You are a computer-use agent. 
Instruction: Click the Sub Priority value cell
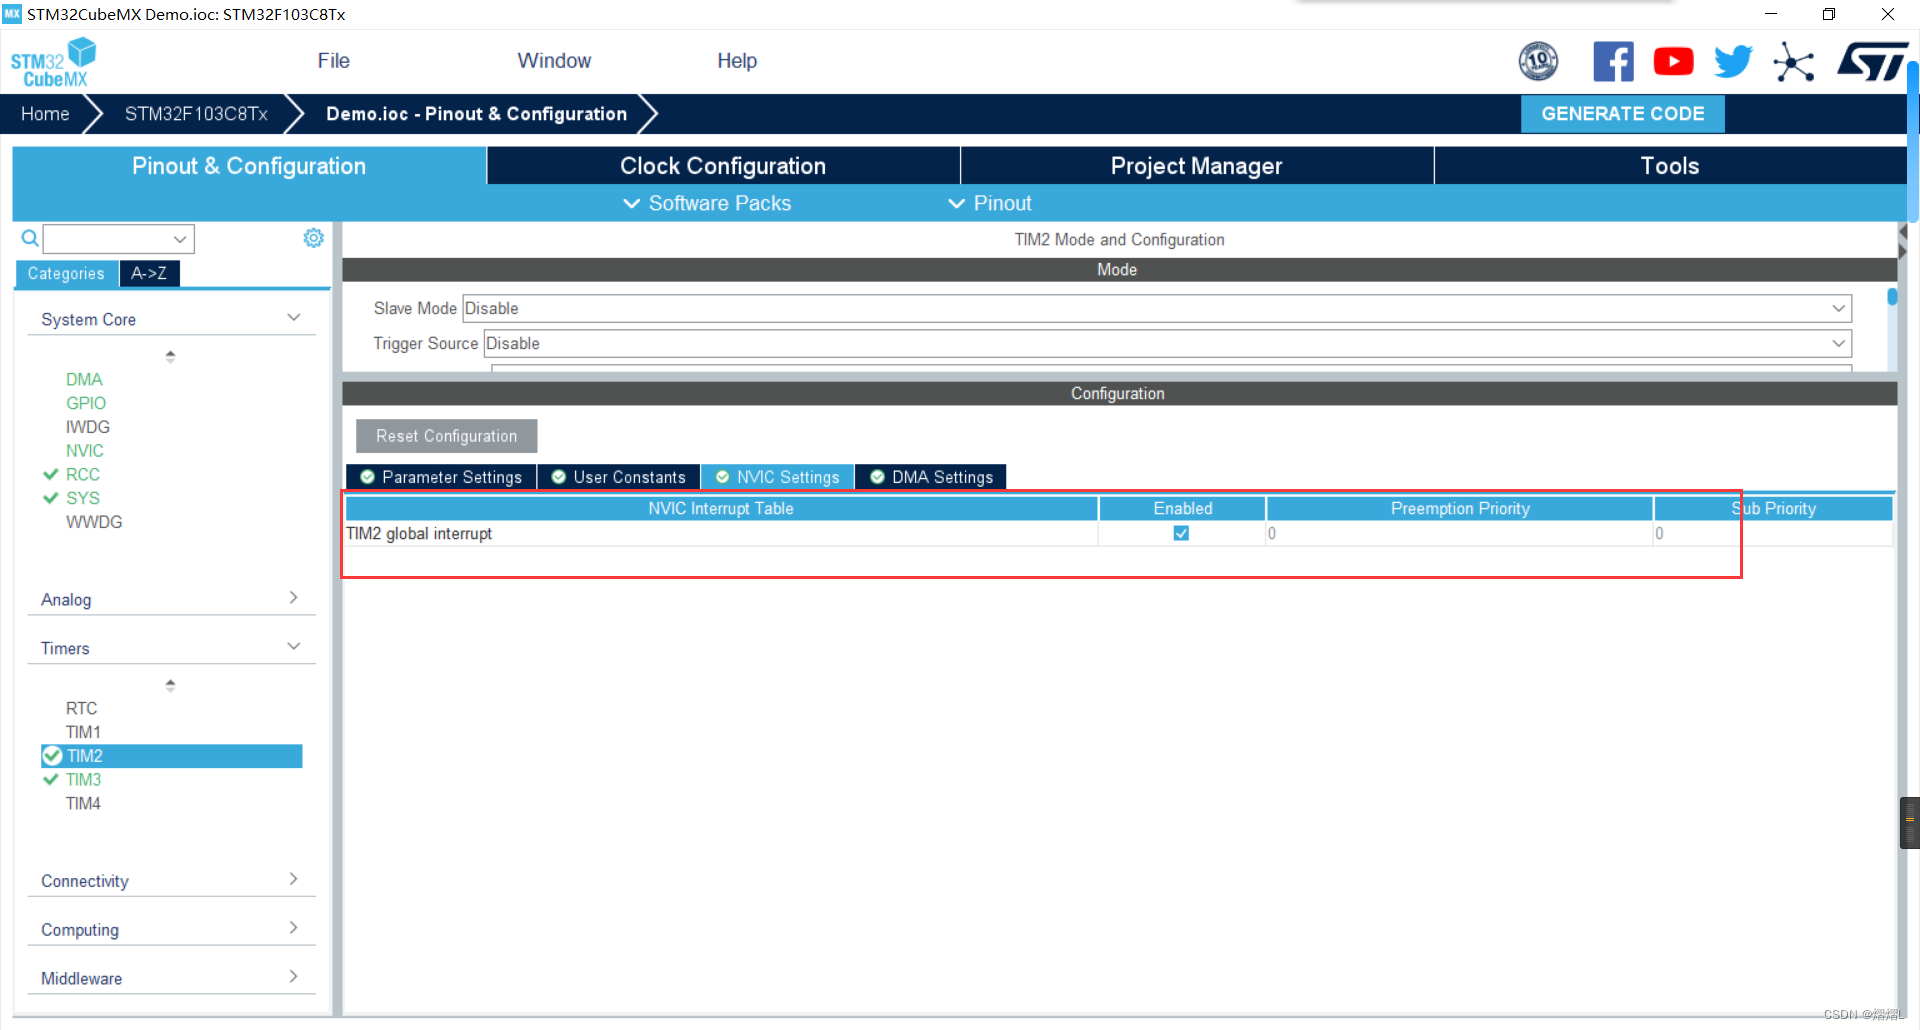click(x=1773, y=533)
